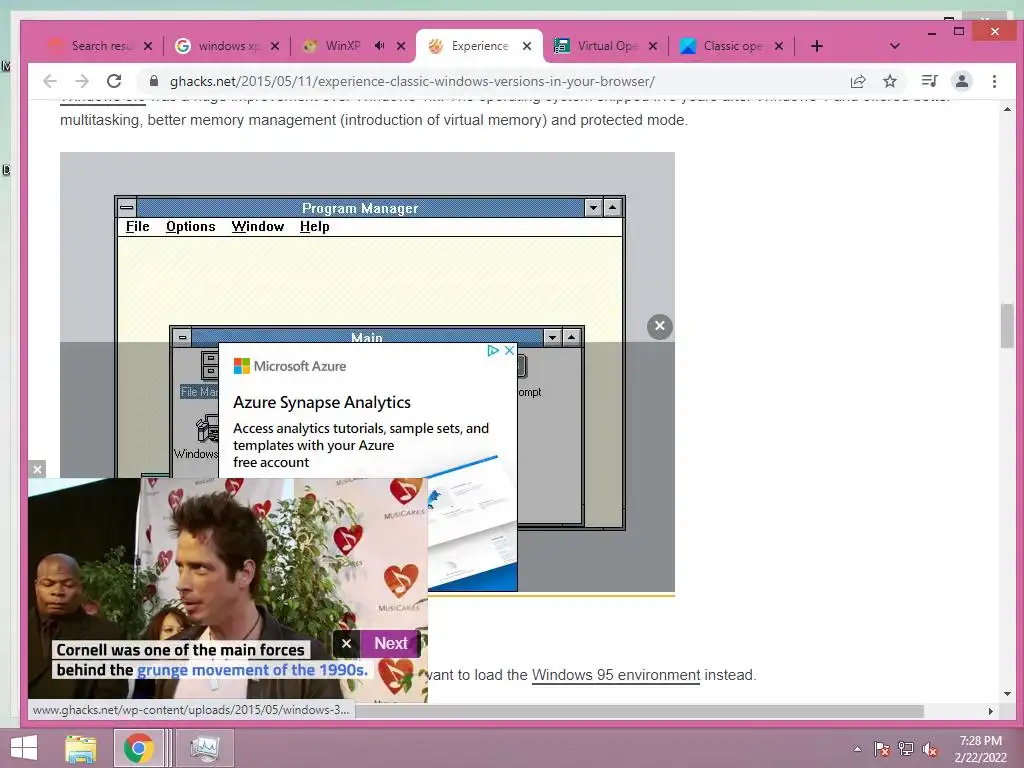The image size is (1024, 768).
Task: Open Chrome's three-dot menu
Action: click(994, 81)
